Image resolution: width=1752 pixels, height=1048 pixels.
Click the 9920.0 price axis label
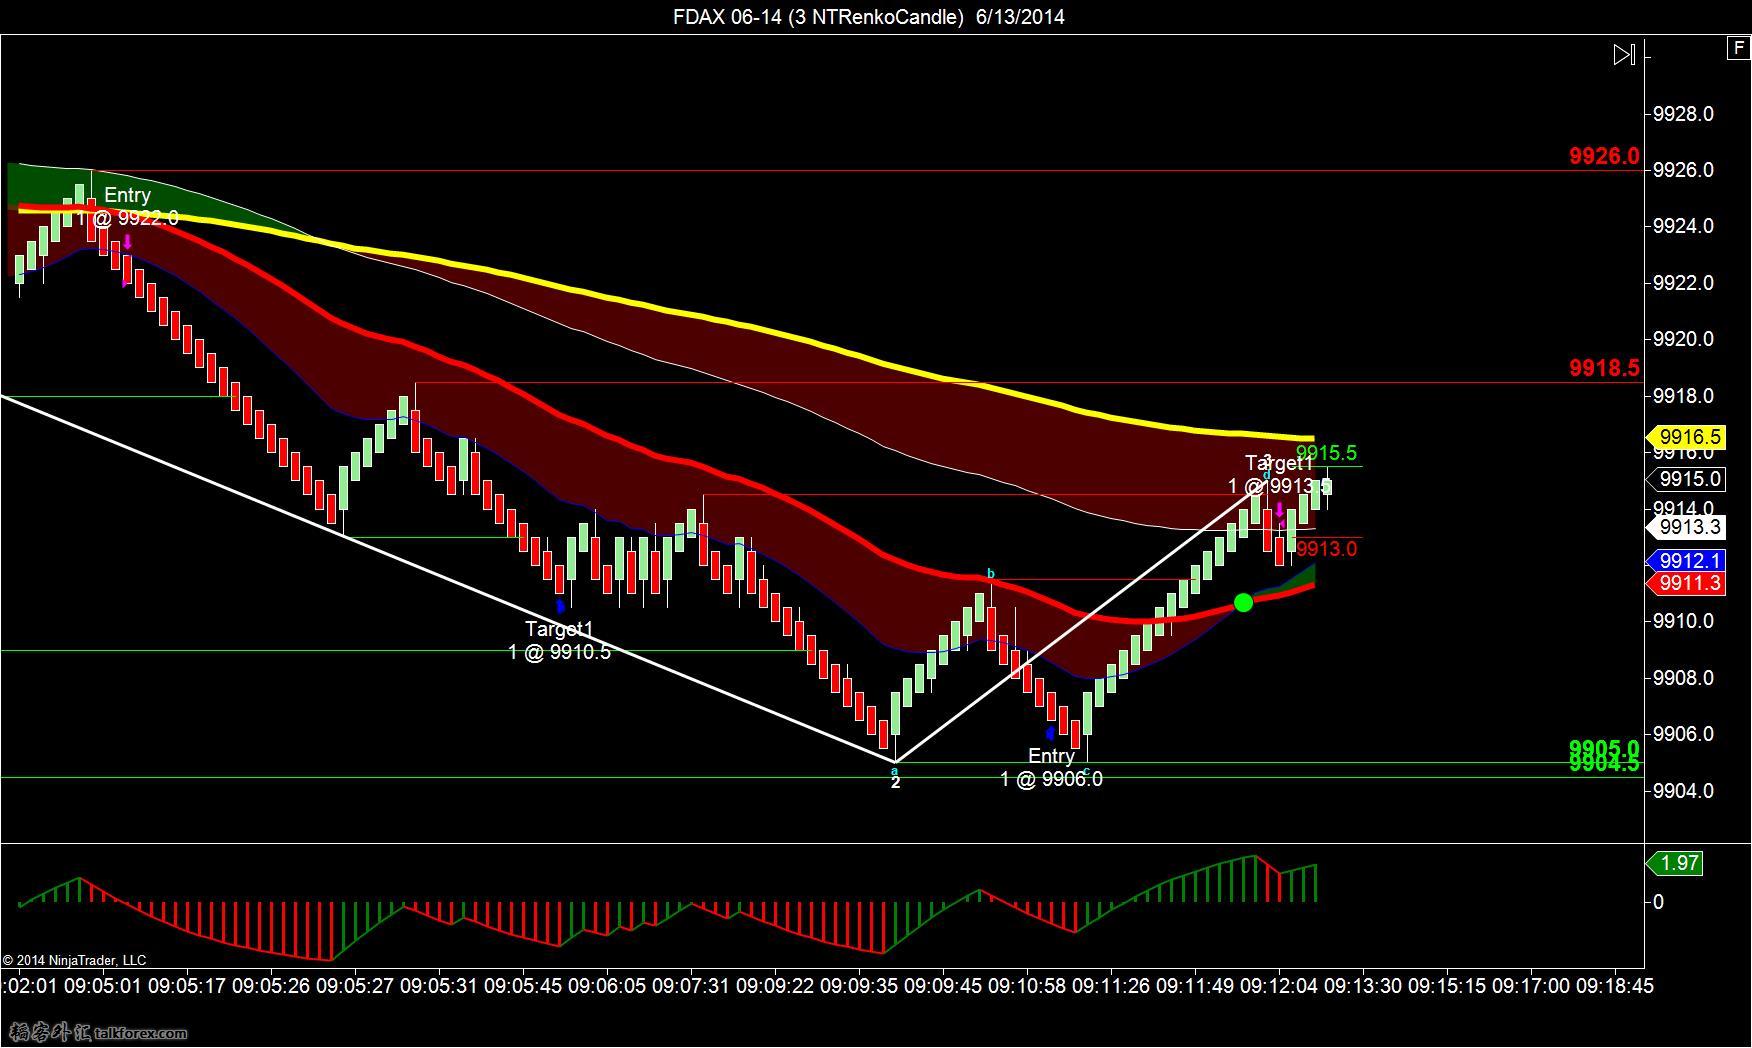click(1683, 339)
